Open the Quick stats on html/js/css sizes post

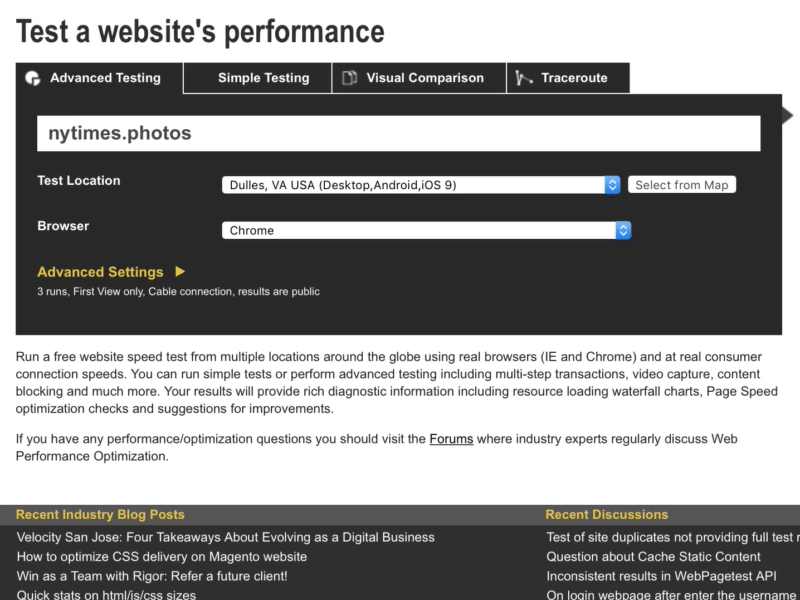tap(106, 595)
